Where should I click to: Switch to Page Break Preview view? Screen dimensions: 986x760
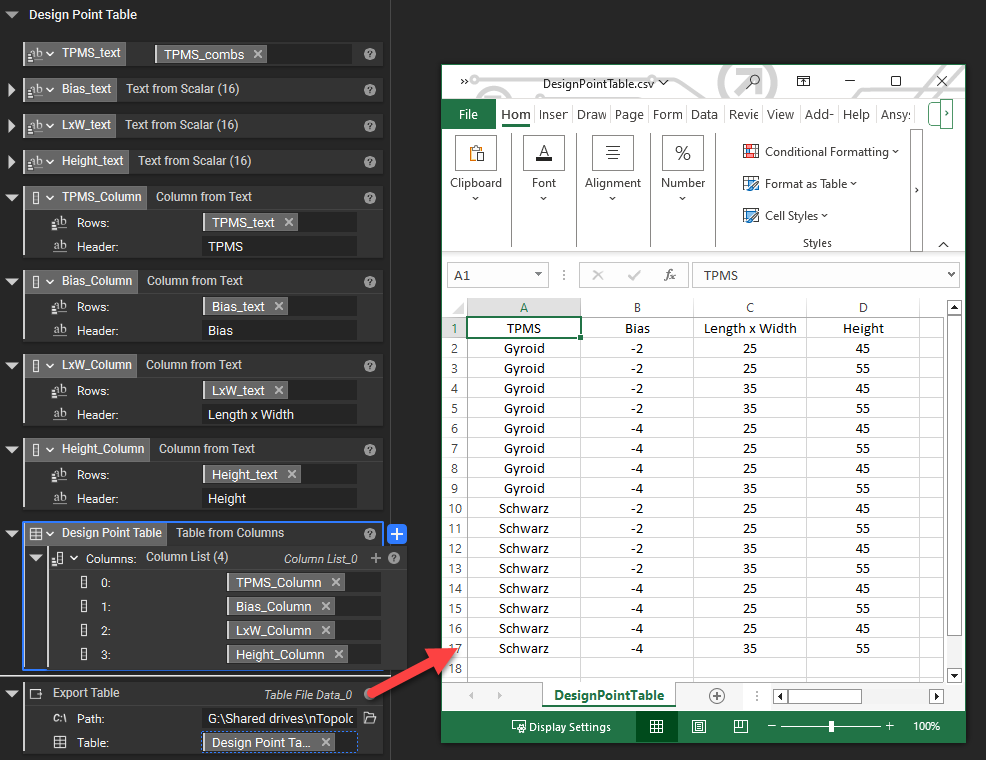741,727
